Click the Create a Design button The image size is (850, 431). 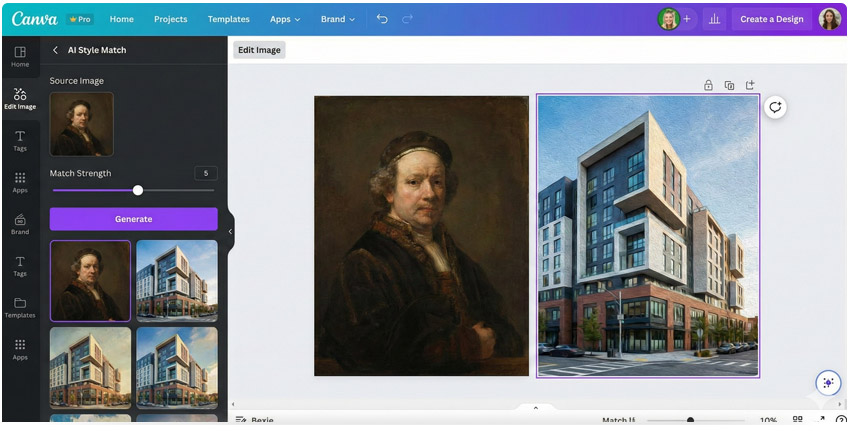point(771,19)
